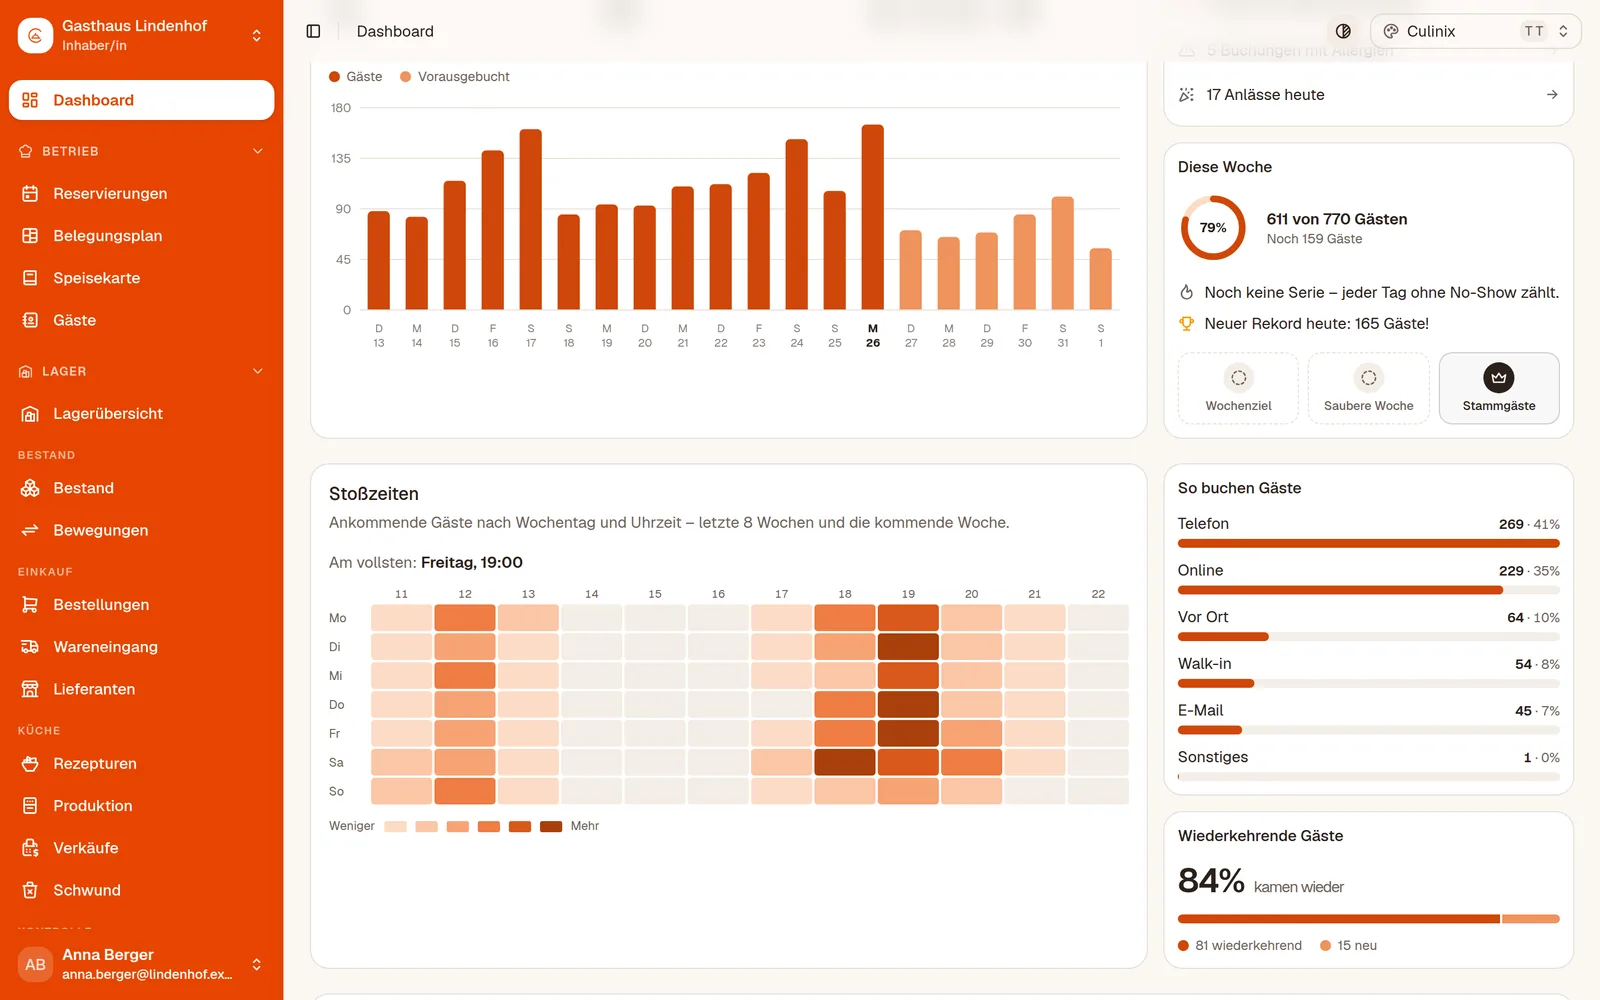Image resolution: width=1600 pixels, height=1000 pixels.
Task: Toggle the sidebar panel icon
Action: [313, 31]
